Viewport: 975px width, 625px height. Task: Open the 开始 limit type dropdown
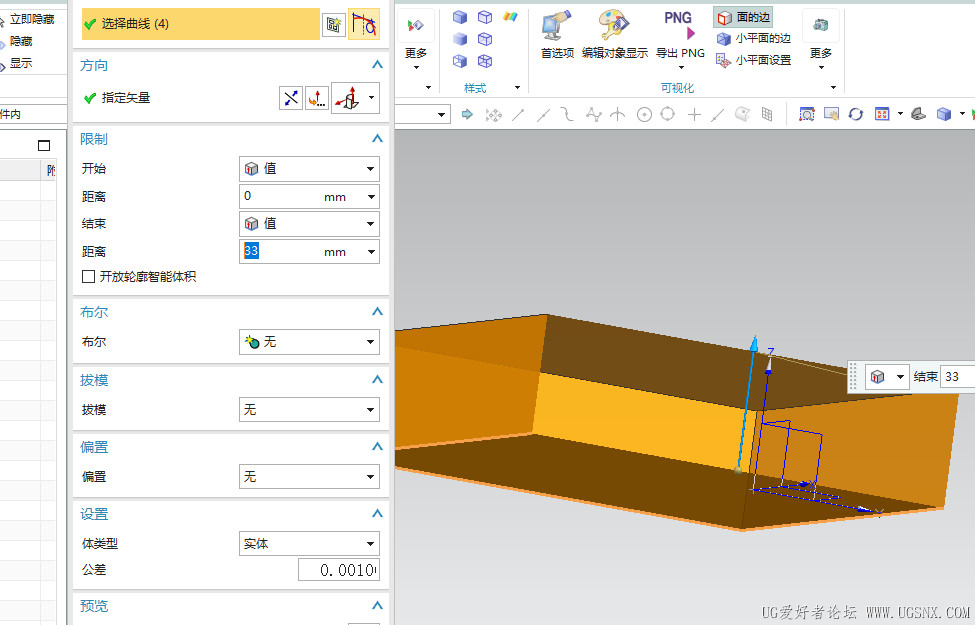point(309,169)
